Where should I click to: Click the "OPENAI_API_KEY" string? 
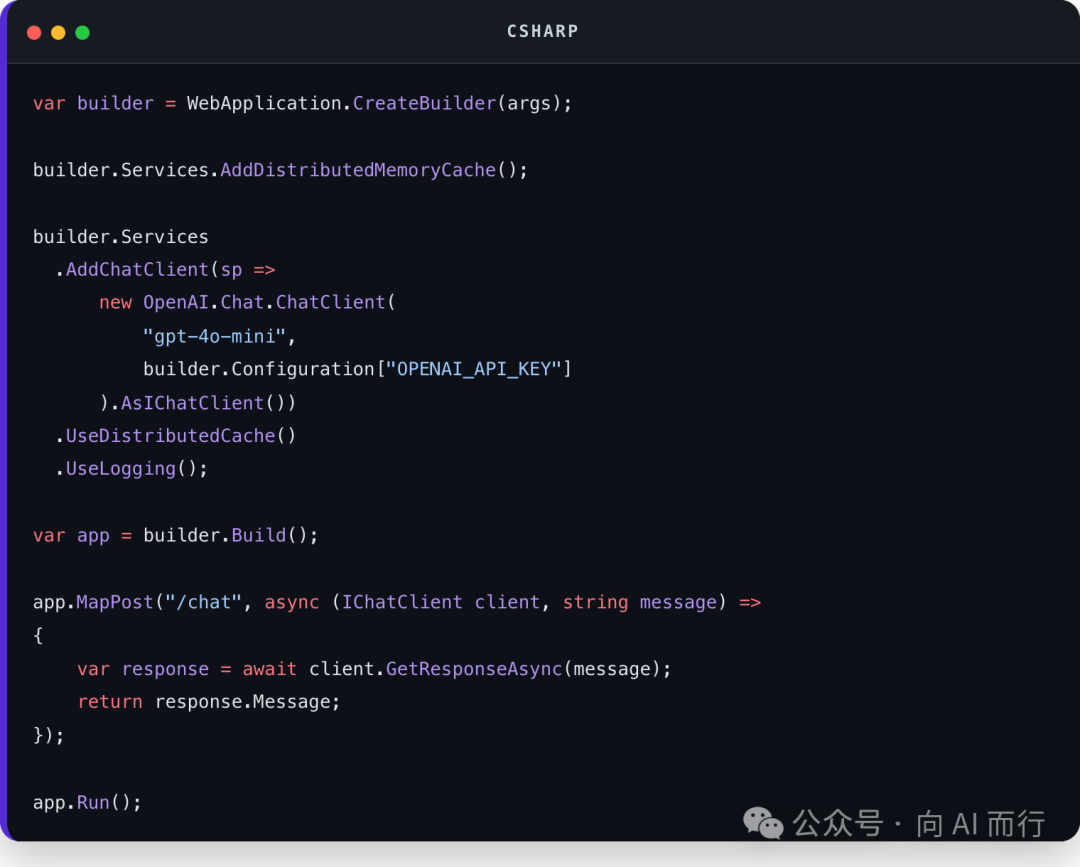(473, 369)
